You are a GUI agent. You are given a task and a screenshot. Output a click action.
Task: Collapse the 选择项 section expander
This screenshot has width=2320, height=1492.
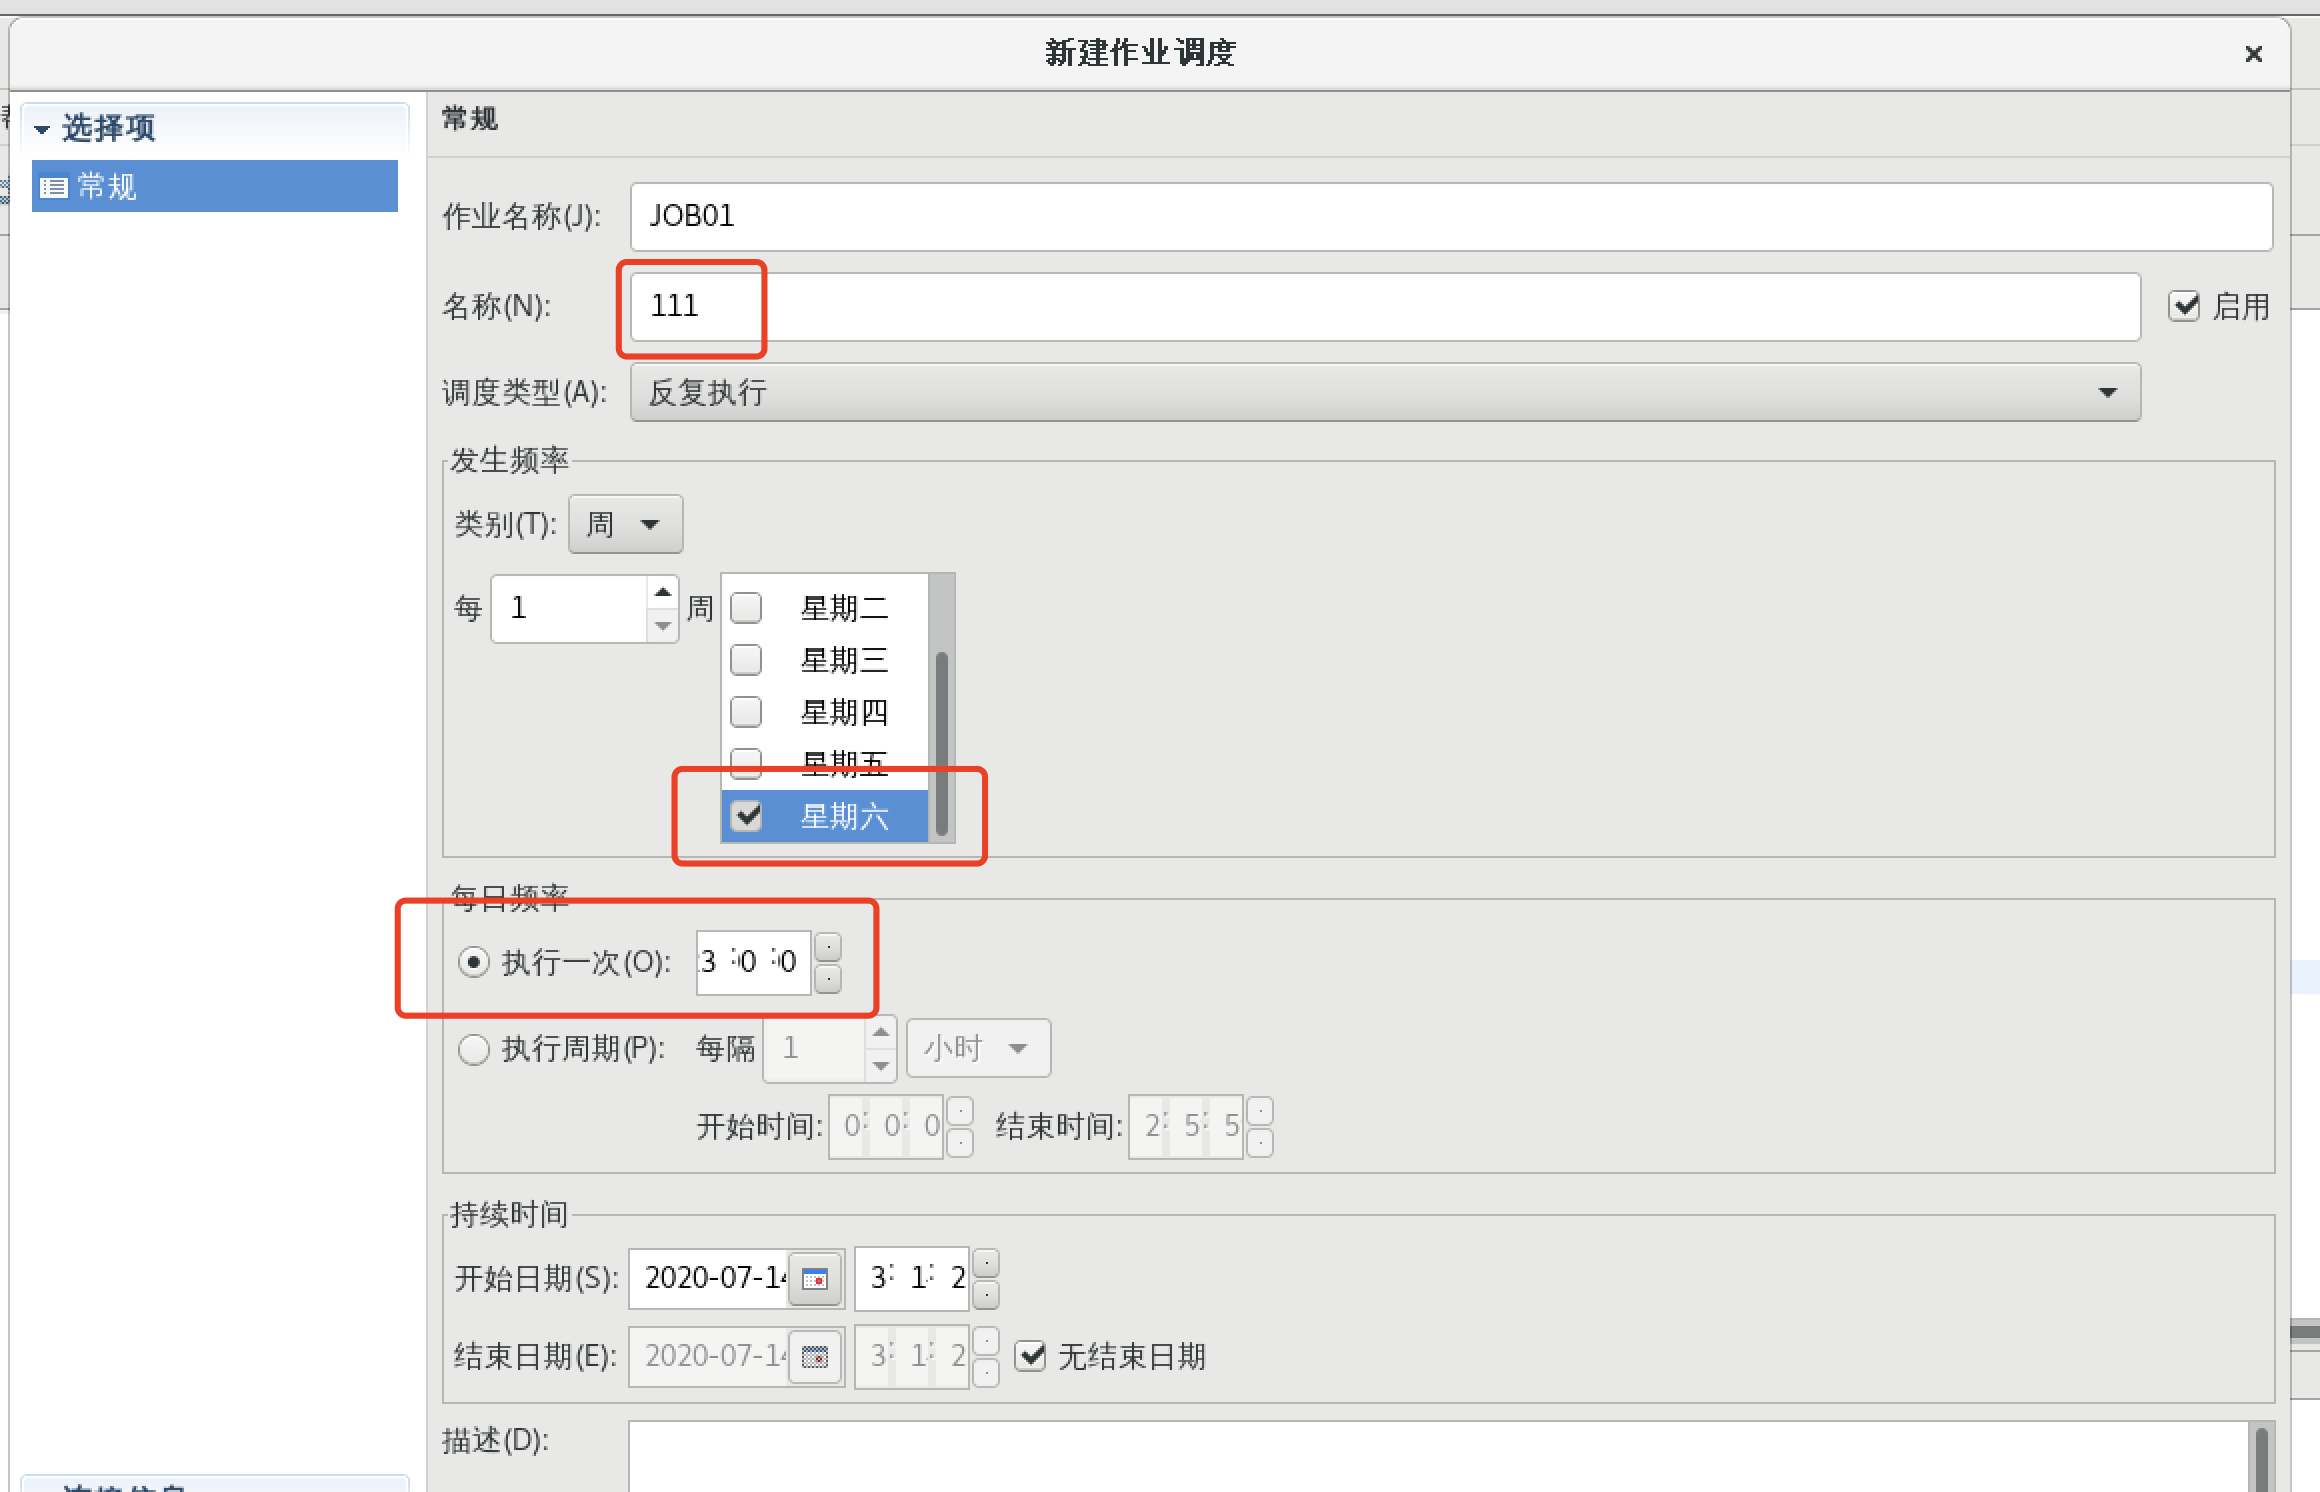point(42,129)
